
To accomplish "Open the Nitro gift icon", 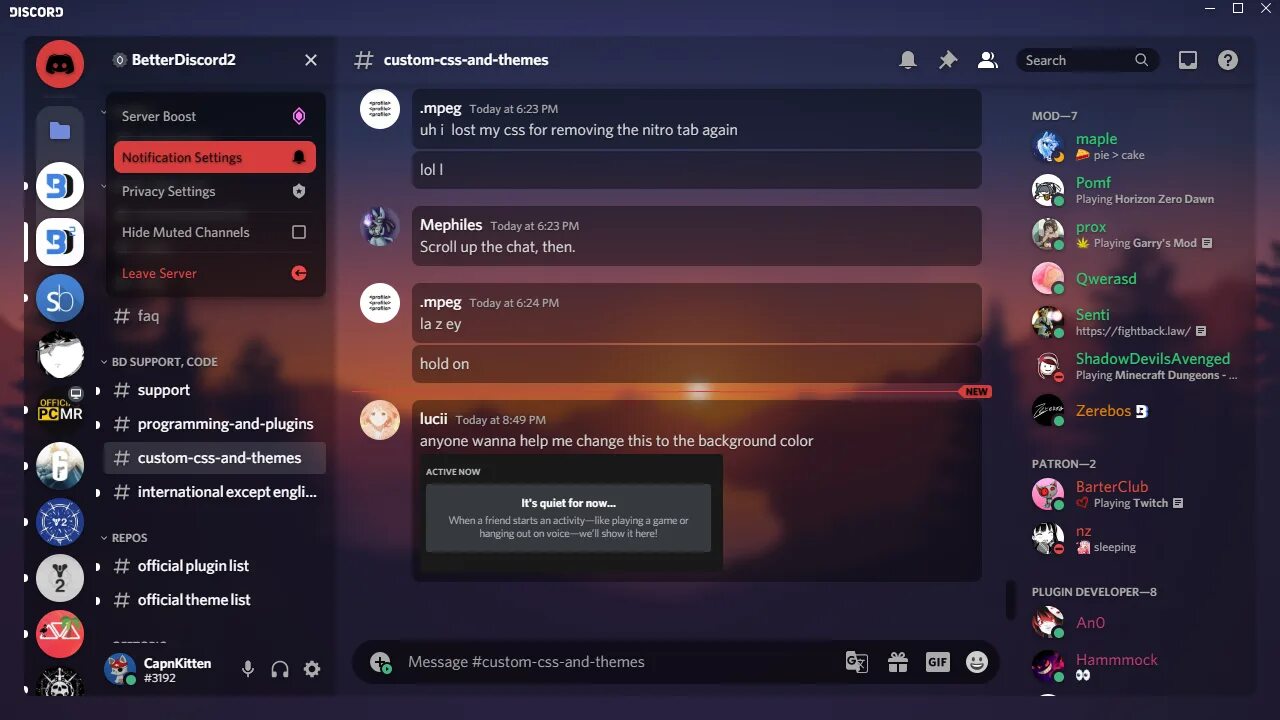I will point(897,662).
